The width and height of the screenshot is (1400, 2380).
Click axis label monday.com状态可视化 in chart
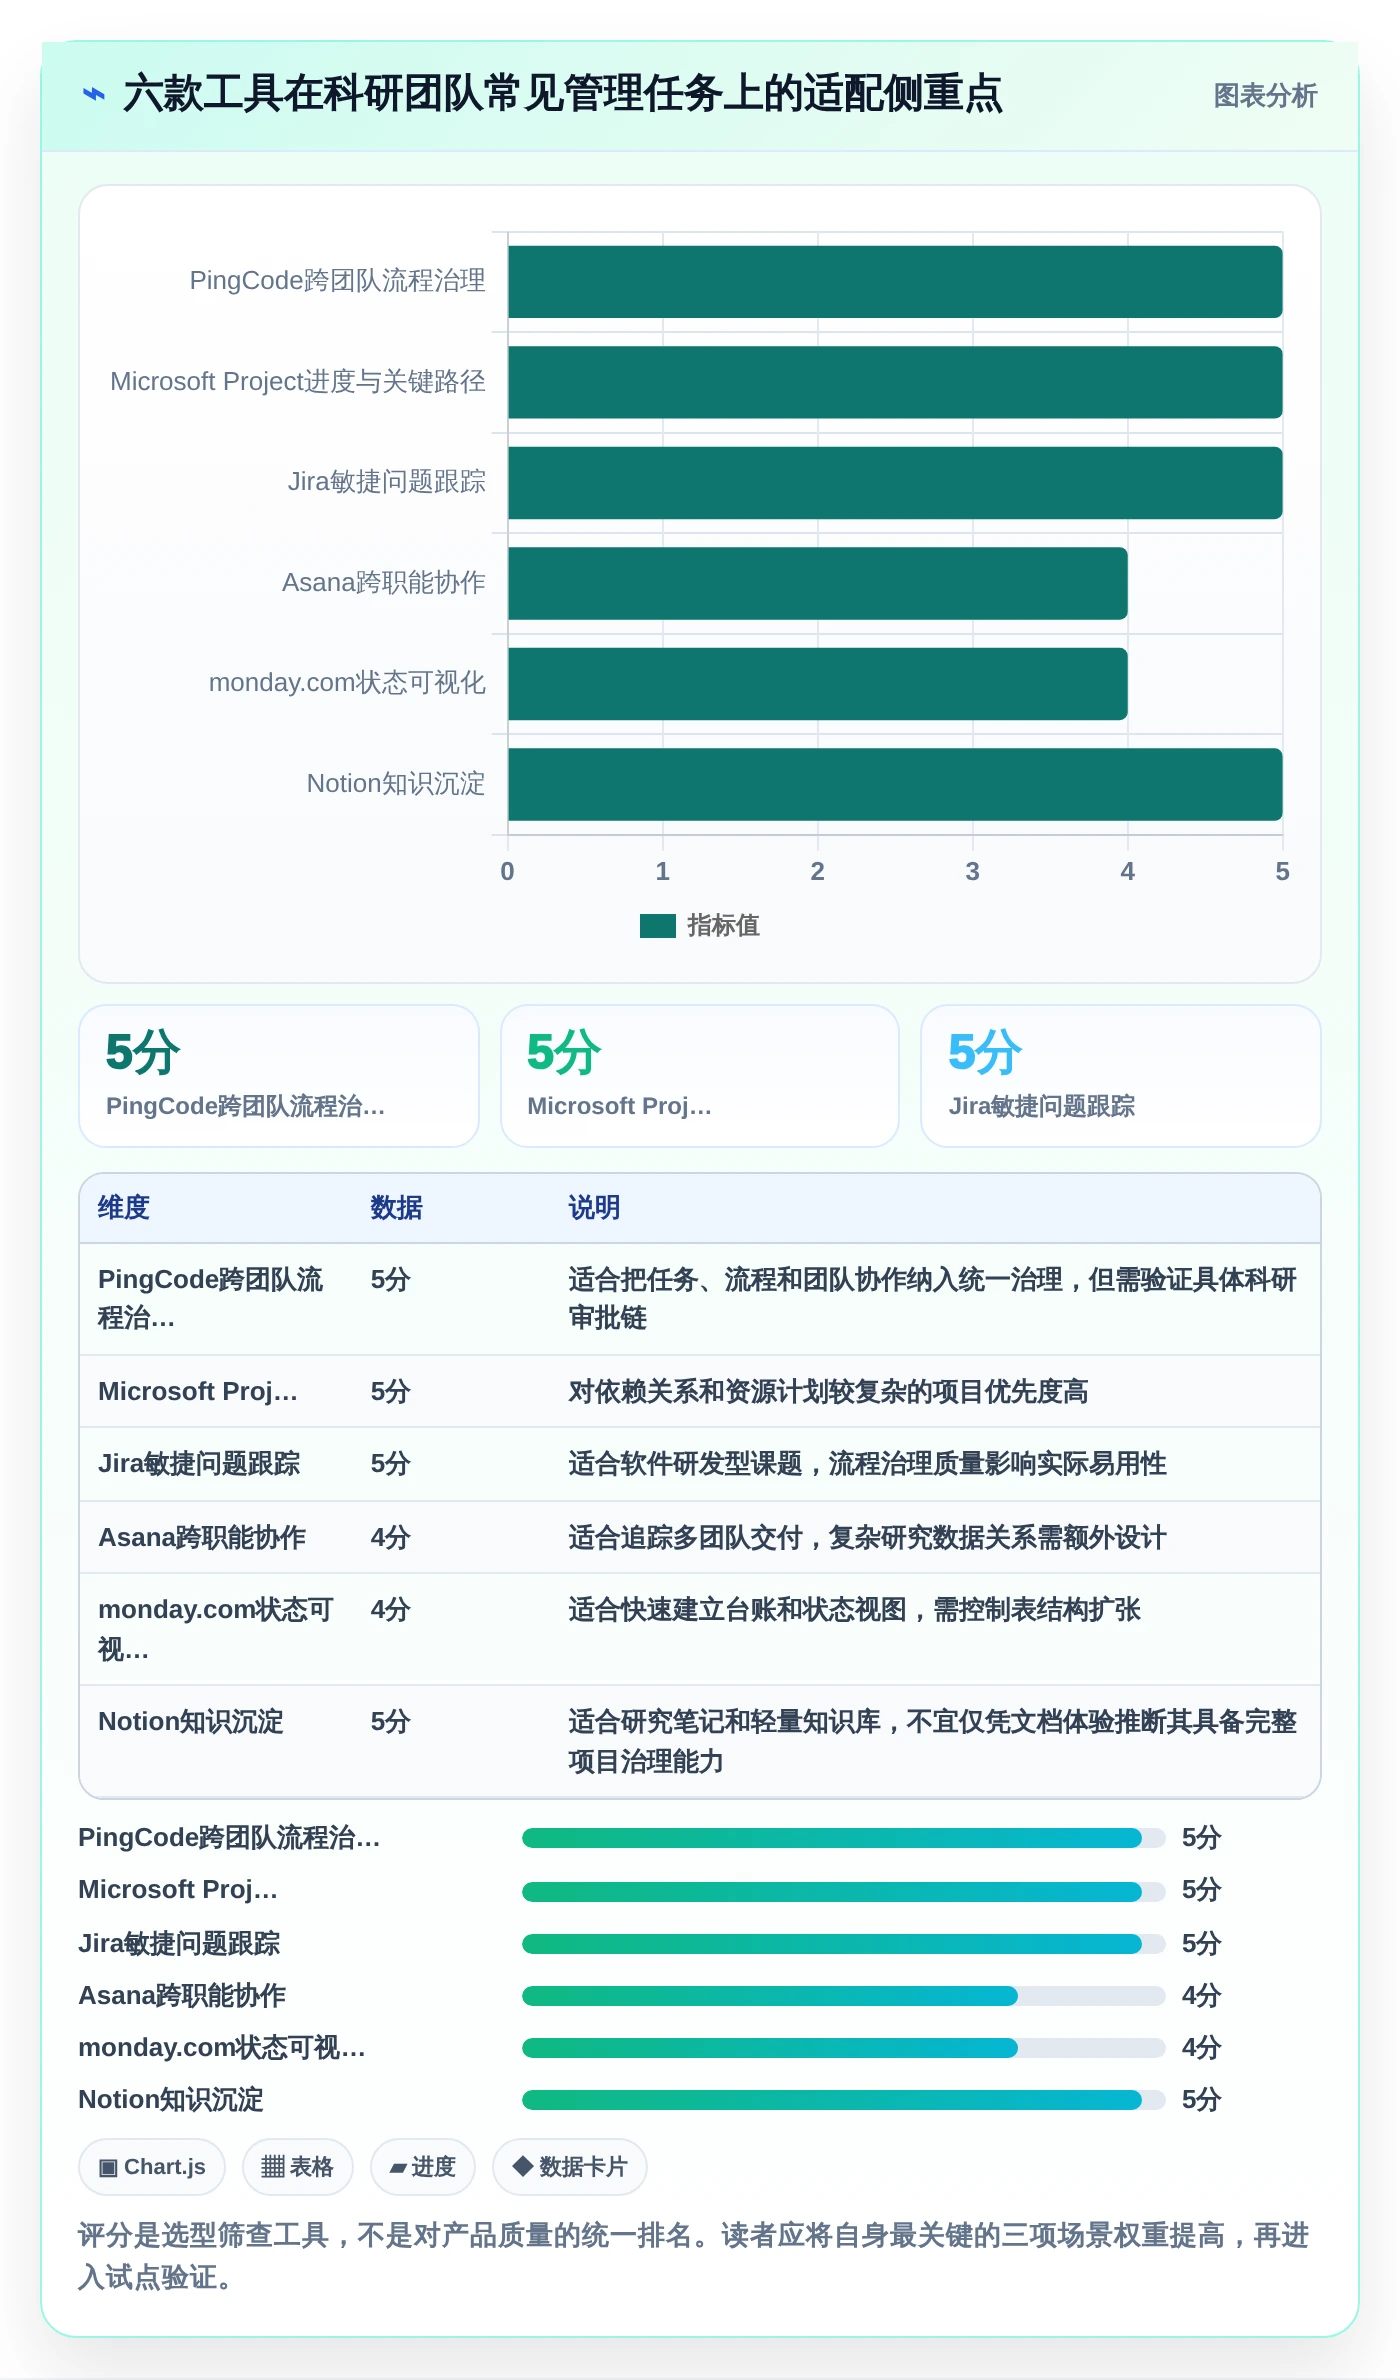(347, 683)
